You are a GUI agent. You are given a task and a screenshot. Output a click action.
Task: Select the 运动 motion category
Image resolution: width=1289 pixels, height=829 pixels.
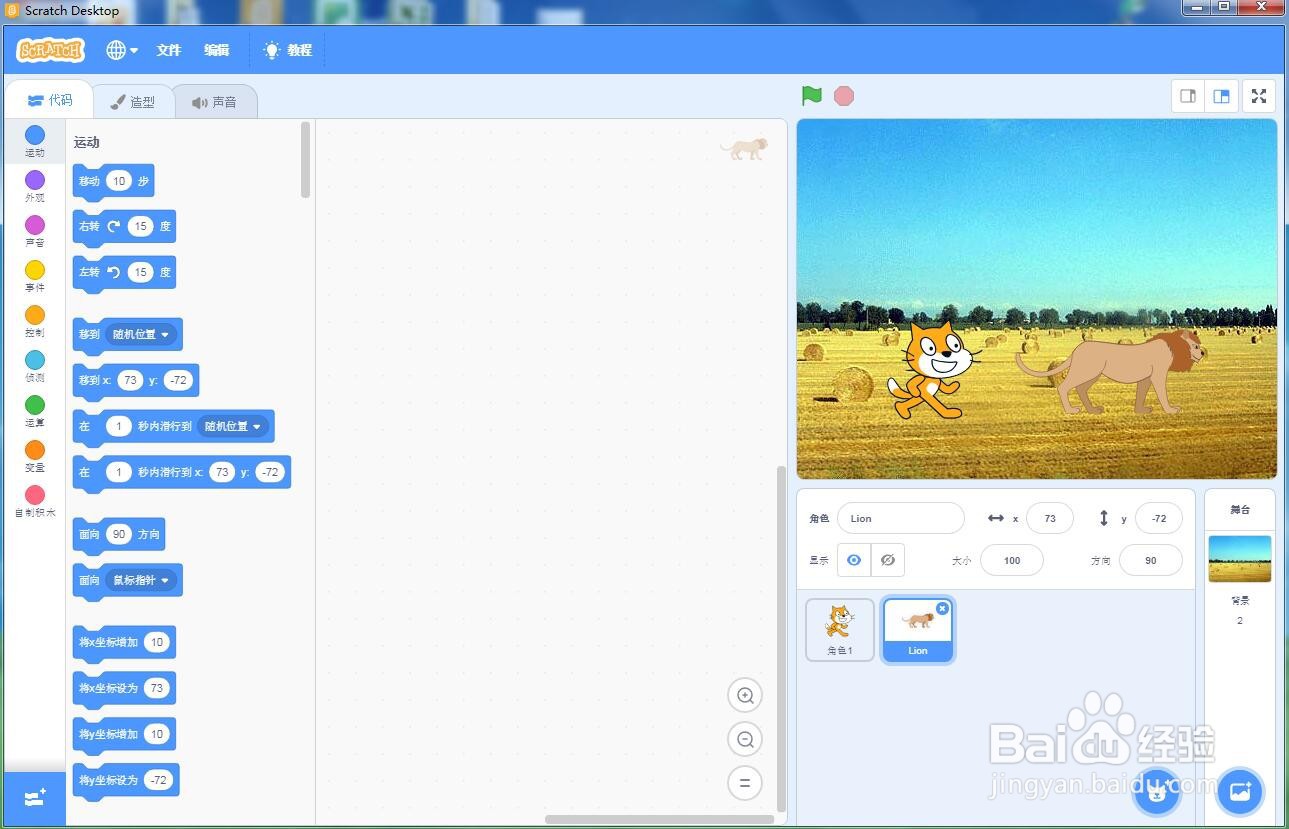pyautogui.click(x=35, y=141)
